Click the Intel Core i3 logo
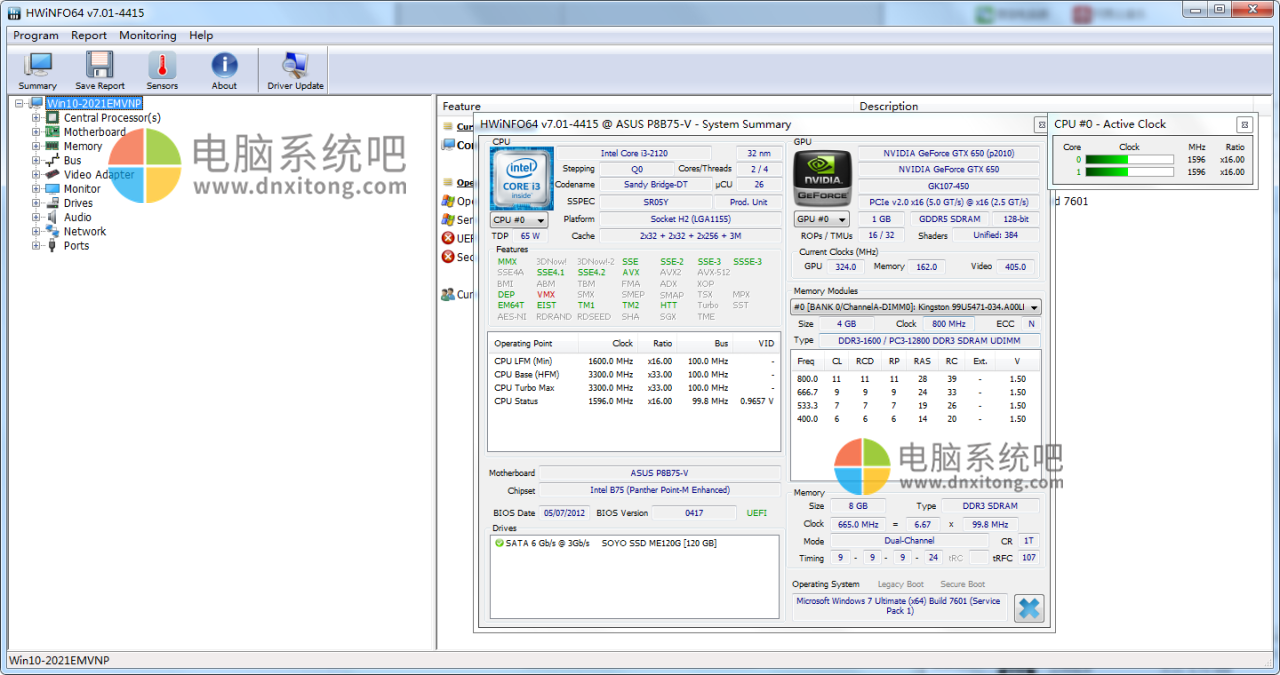Viewport: 1280px width, 675px height. pyautogui.click(x=521, y=179)
